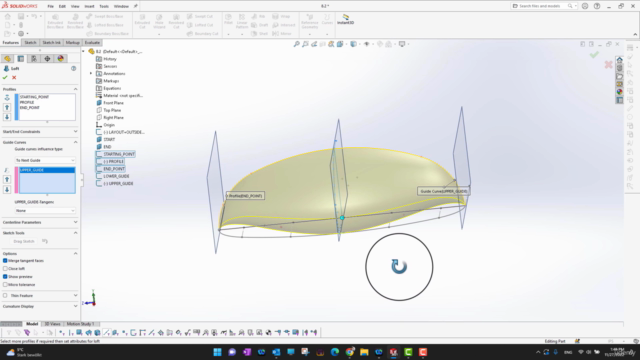
Task: Open the UPPER_GUIDE tangency None dropdown
Action: coord(45,211)
